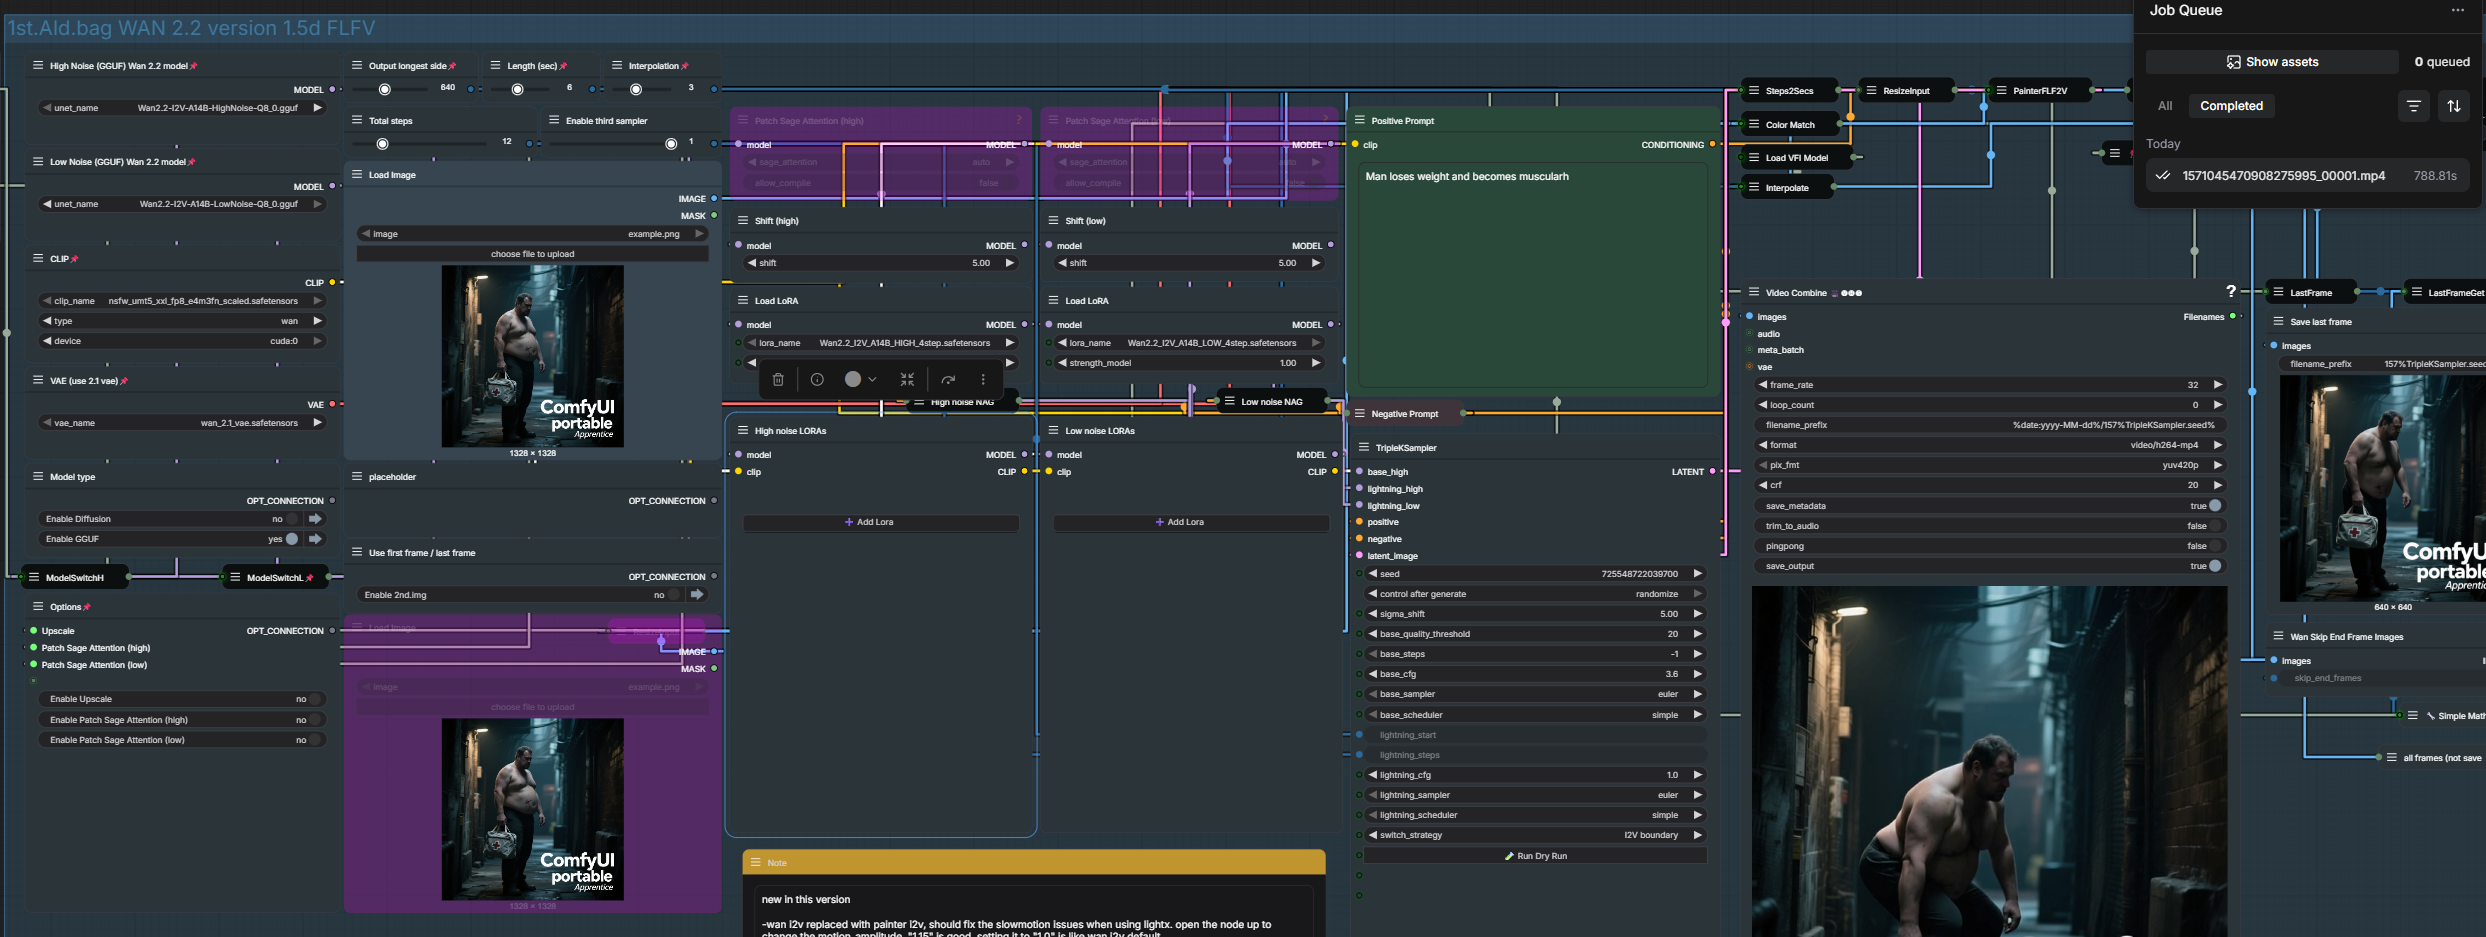The width and height of the screenshot is (2486, 937).
Task: Toggle Enable Upscale switch
Action: (314, 700)
